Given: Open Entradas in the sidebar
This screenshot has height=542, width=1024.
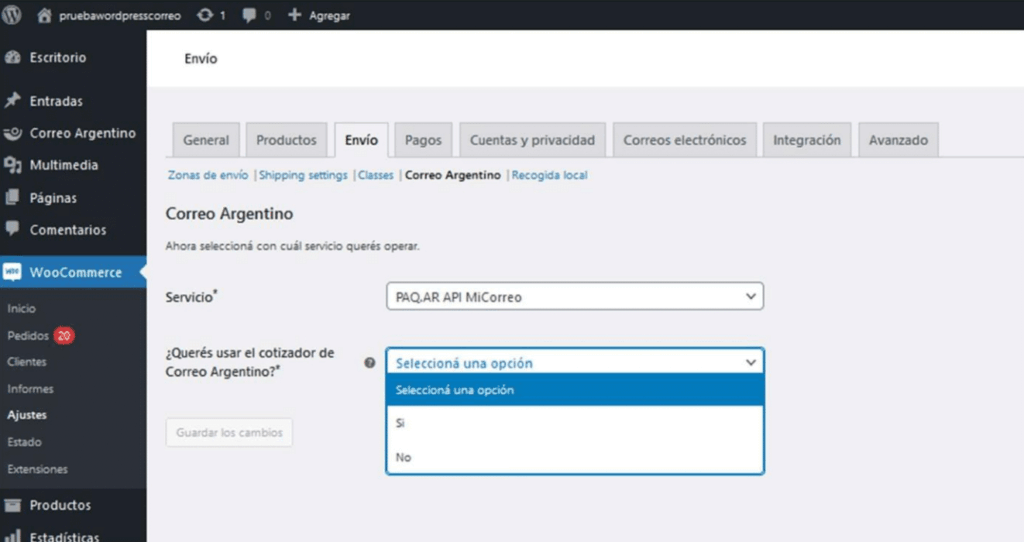Looking at the screenshot, I should [56, 101].
